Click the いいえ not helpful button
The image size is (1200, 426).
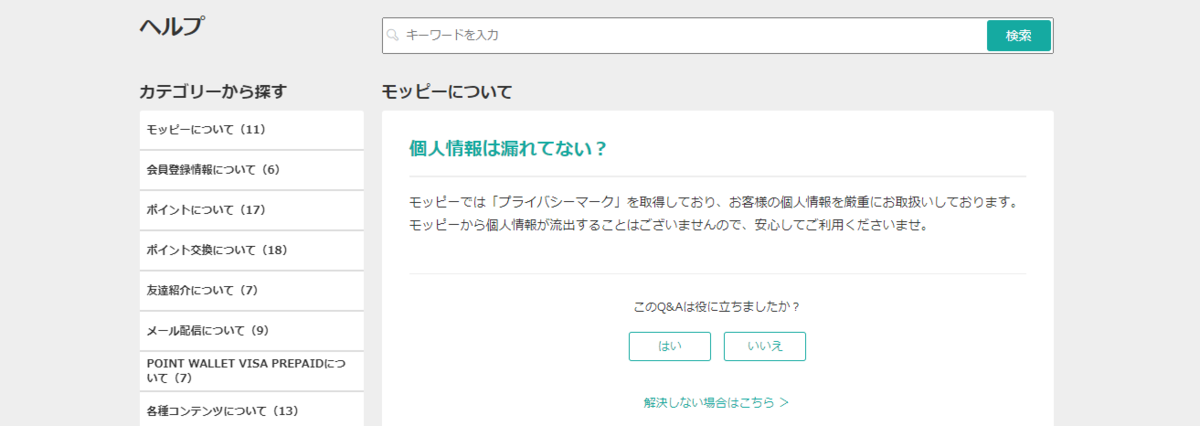[x=765, y=346]
